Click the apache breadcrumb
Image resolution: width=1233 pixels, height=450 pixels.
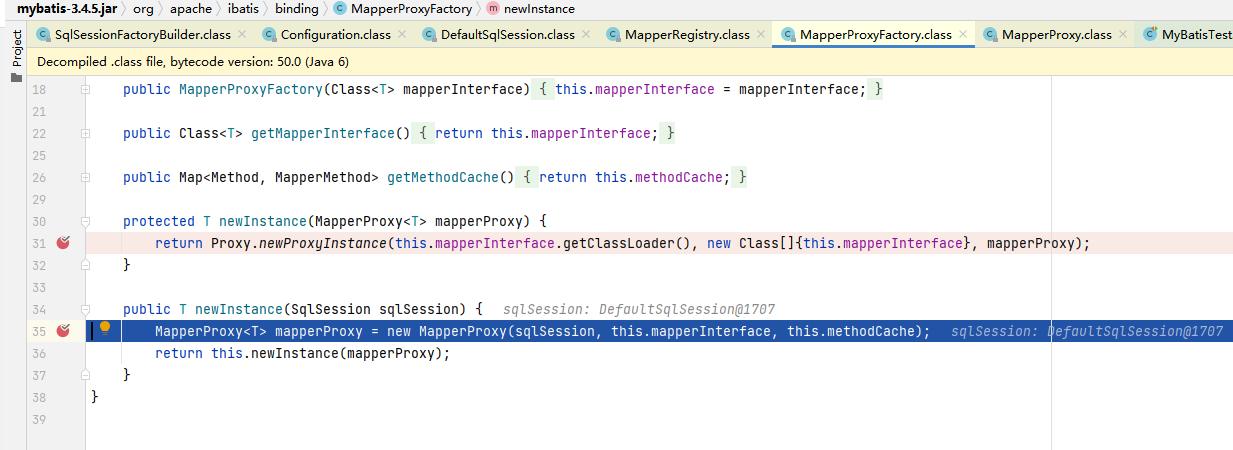coord(191,9)
